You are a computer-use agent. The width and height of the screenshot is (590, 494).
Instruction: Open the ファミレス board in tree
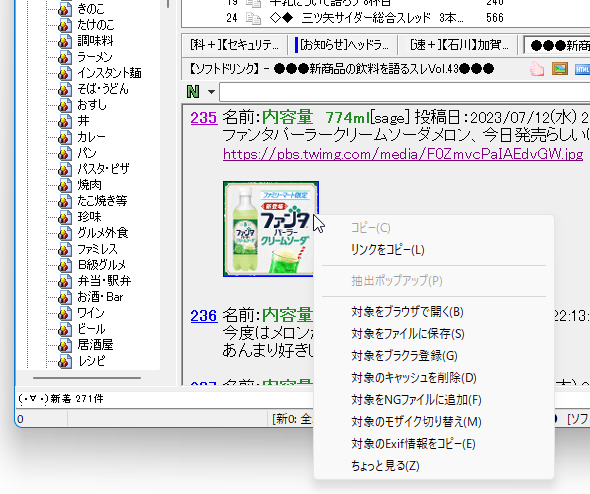tap(97, 249)
